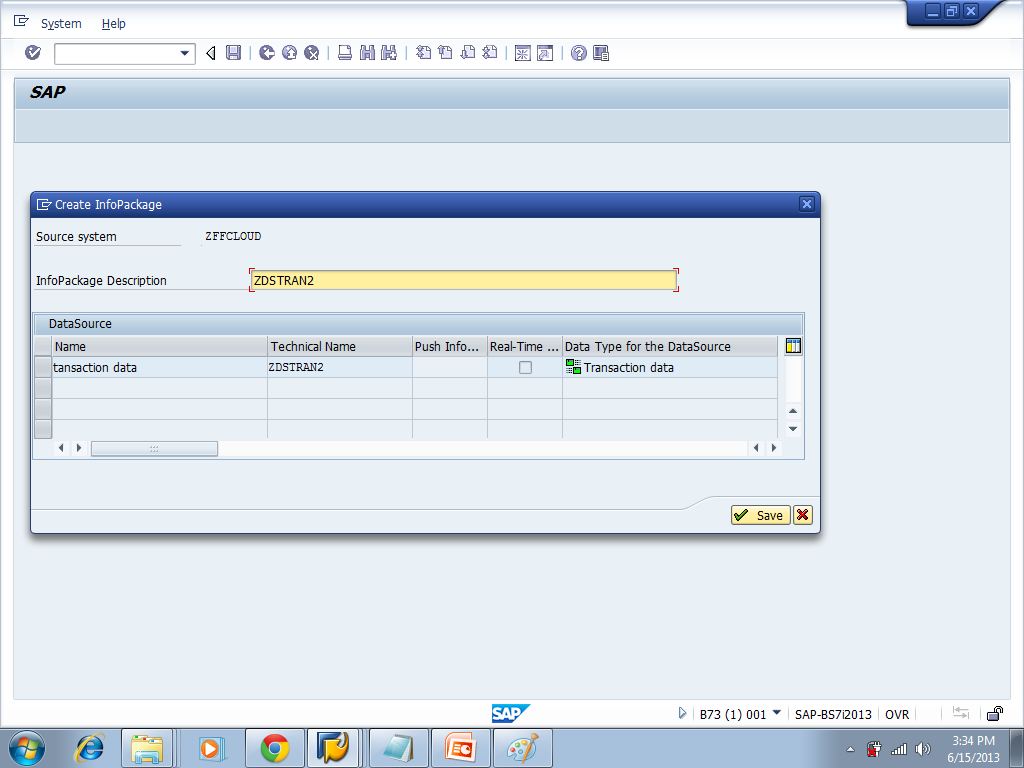Open the Paint app from taskbar
Viewport: 1024px width, 768px height.
pyautogui.click(x=523, y=748)
